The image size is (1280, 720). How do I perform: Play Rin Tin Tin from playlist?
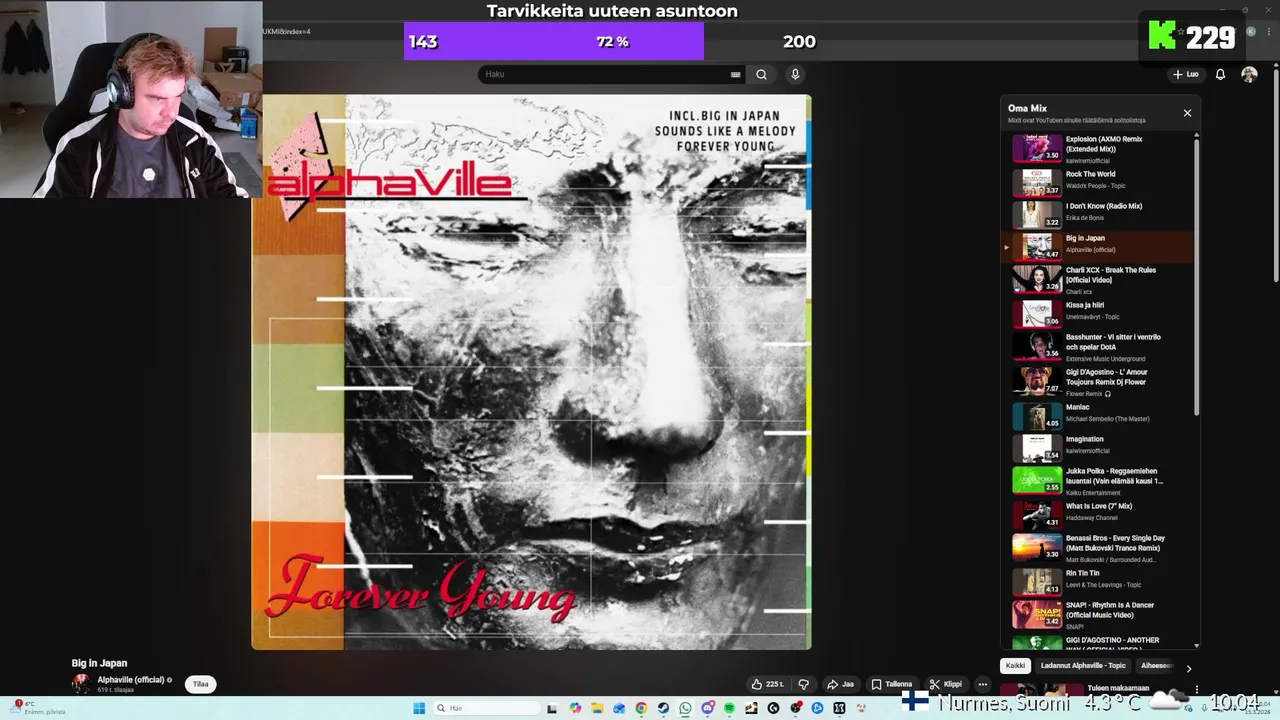tap(1098, 581)
